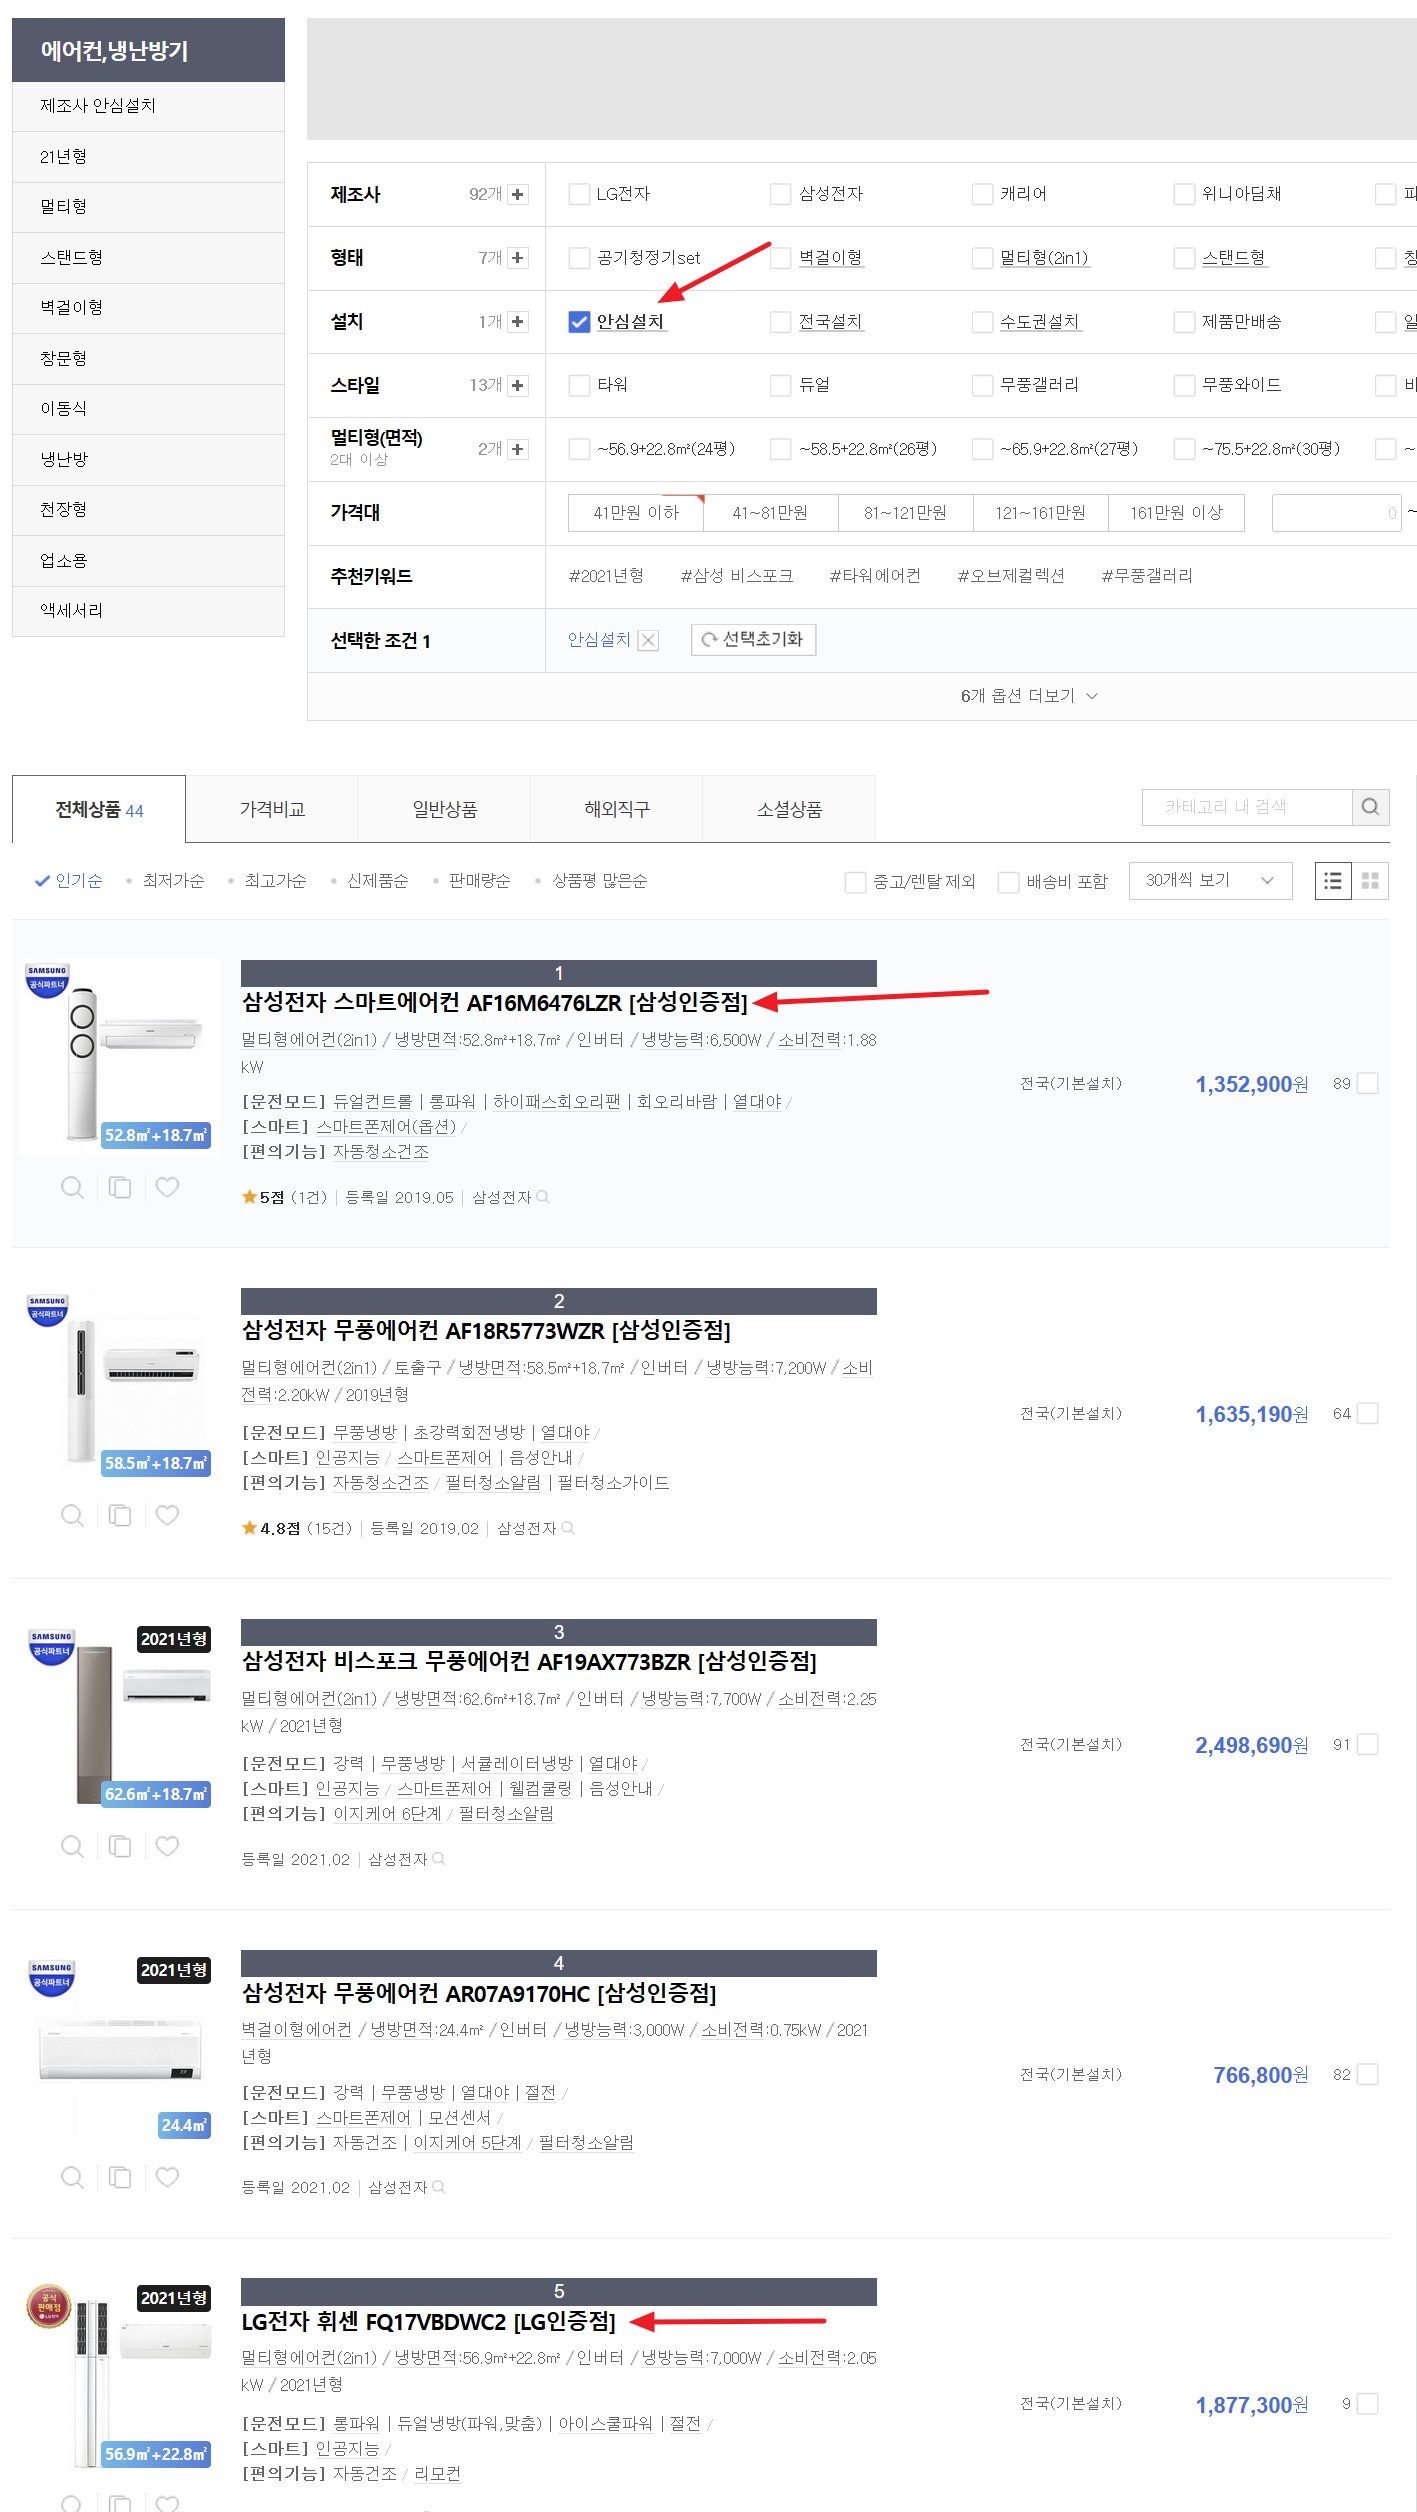Image resolution: width=1417 pixels, height=2512 pixels.
Task: Expand 스타일 filter options plus button
Action: [517, 386]
